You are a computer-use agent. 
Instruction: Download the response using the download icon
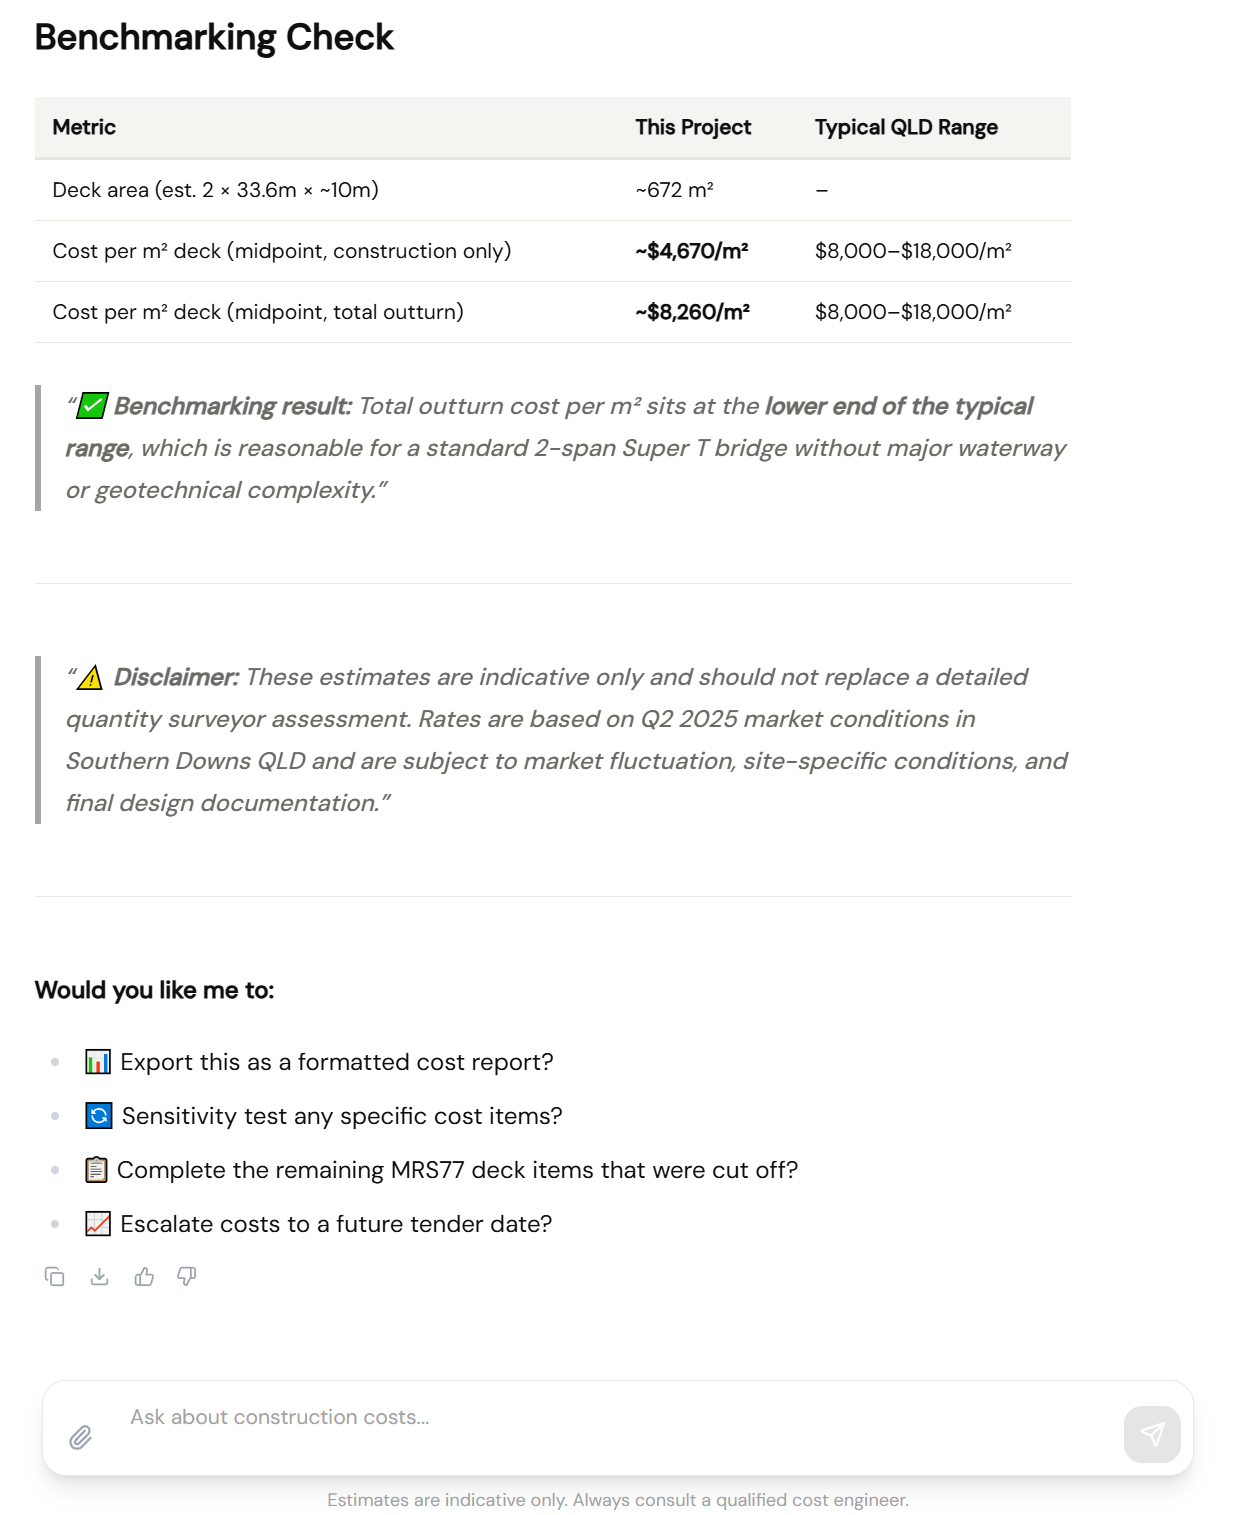[100, 1276]
